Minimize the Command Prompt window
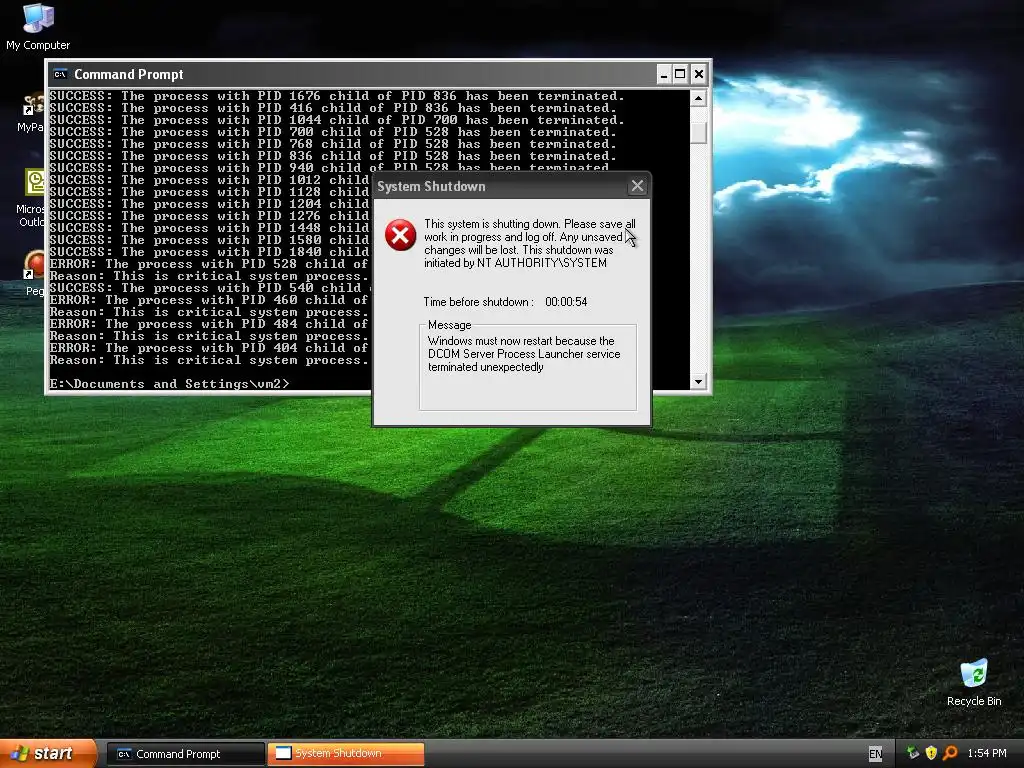1024x768 pixels. click(663, 74)
